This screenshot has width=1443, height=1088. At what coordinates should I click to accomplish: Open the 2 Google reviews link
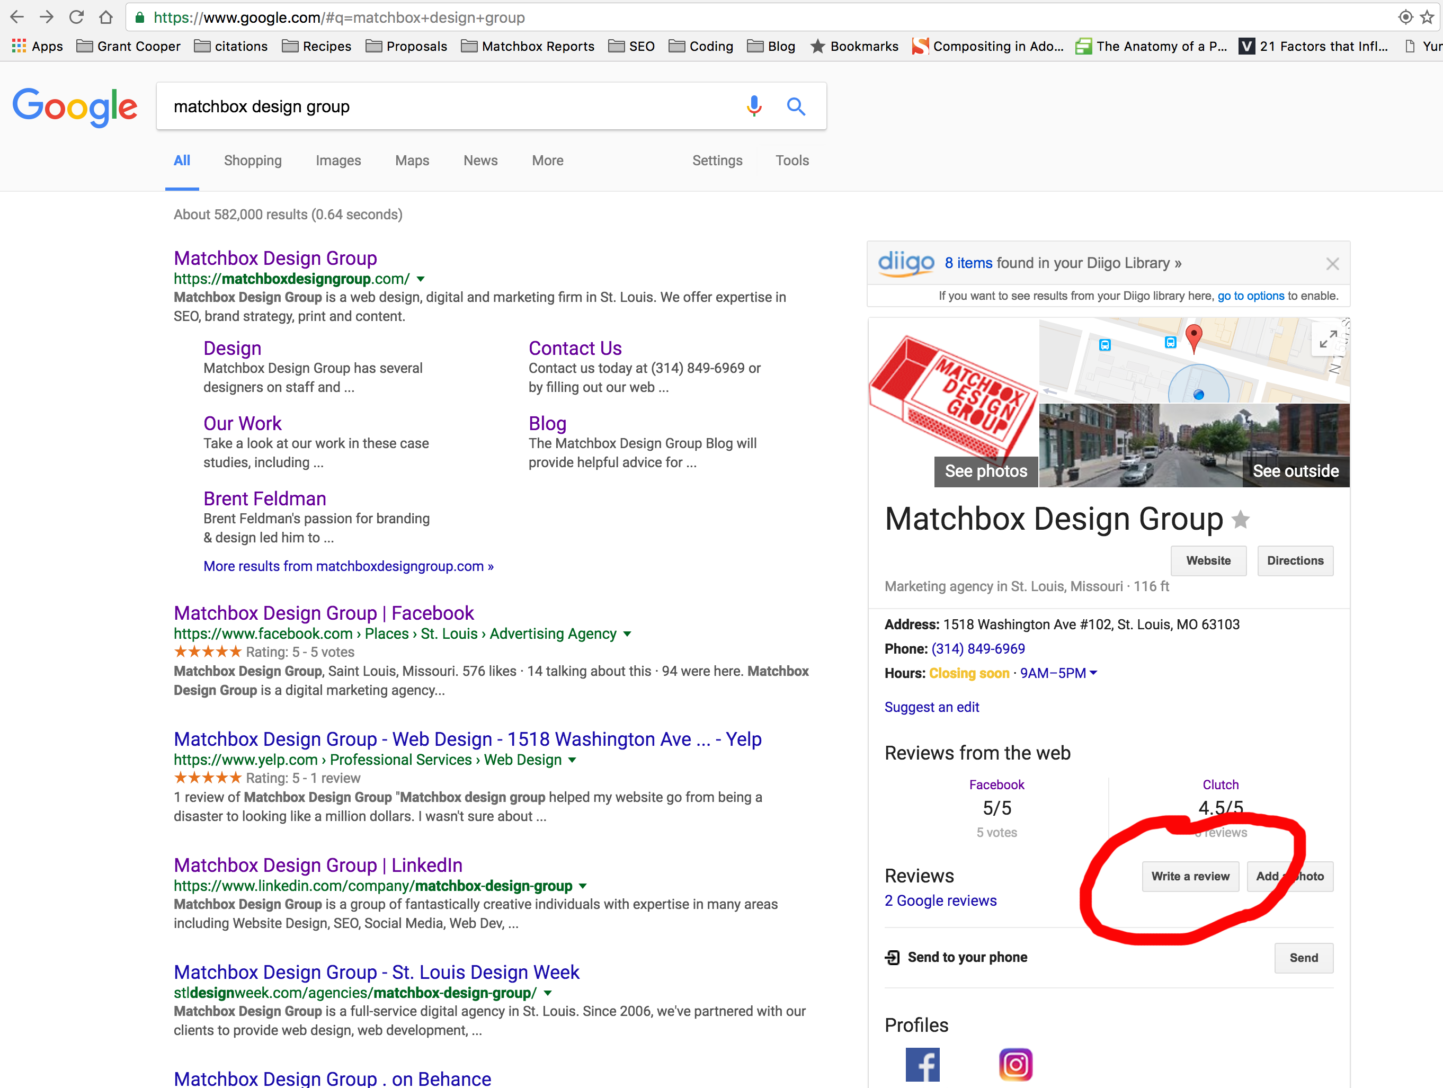(x=941, y=901)
